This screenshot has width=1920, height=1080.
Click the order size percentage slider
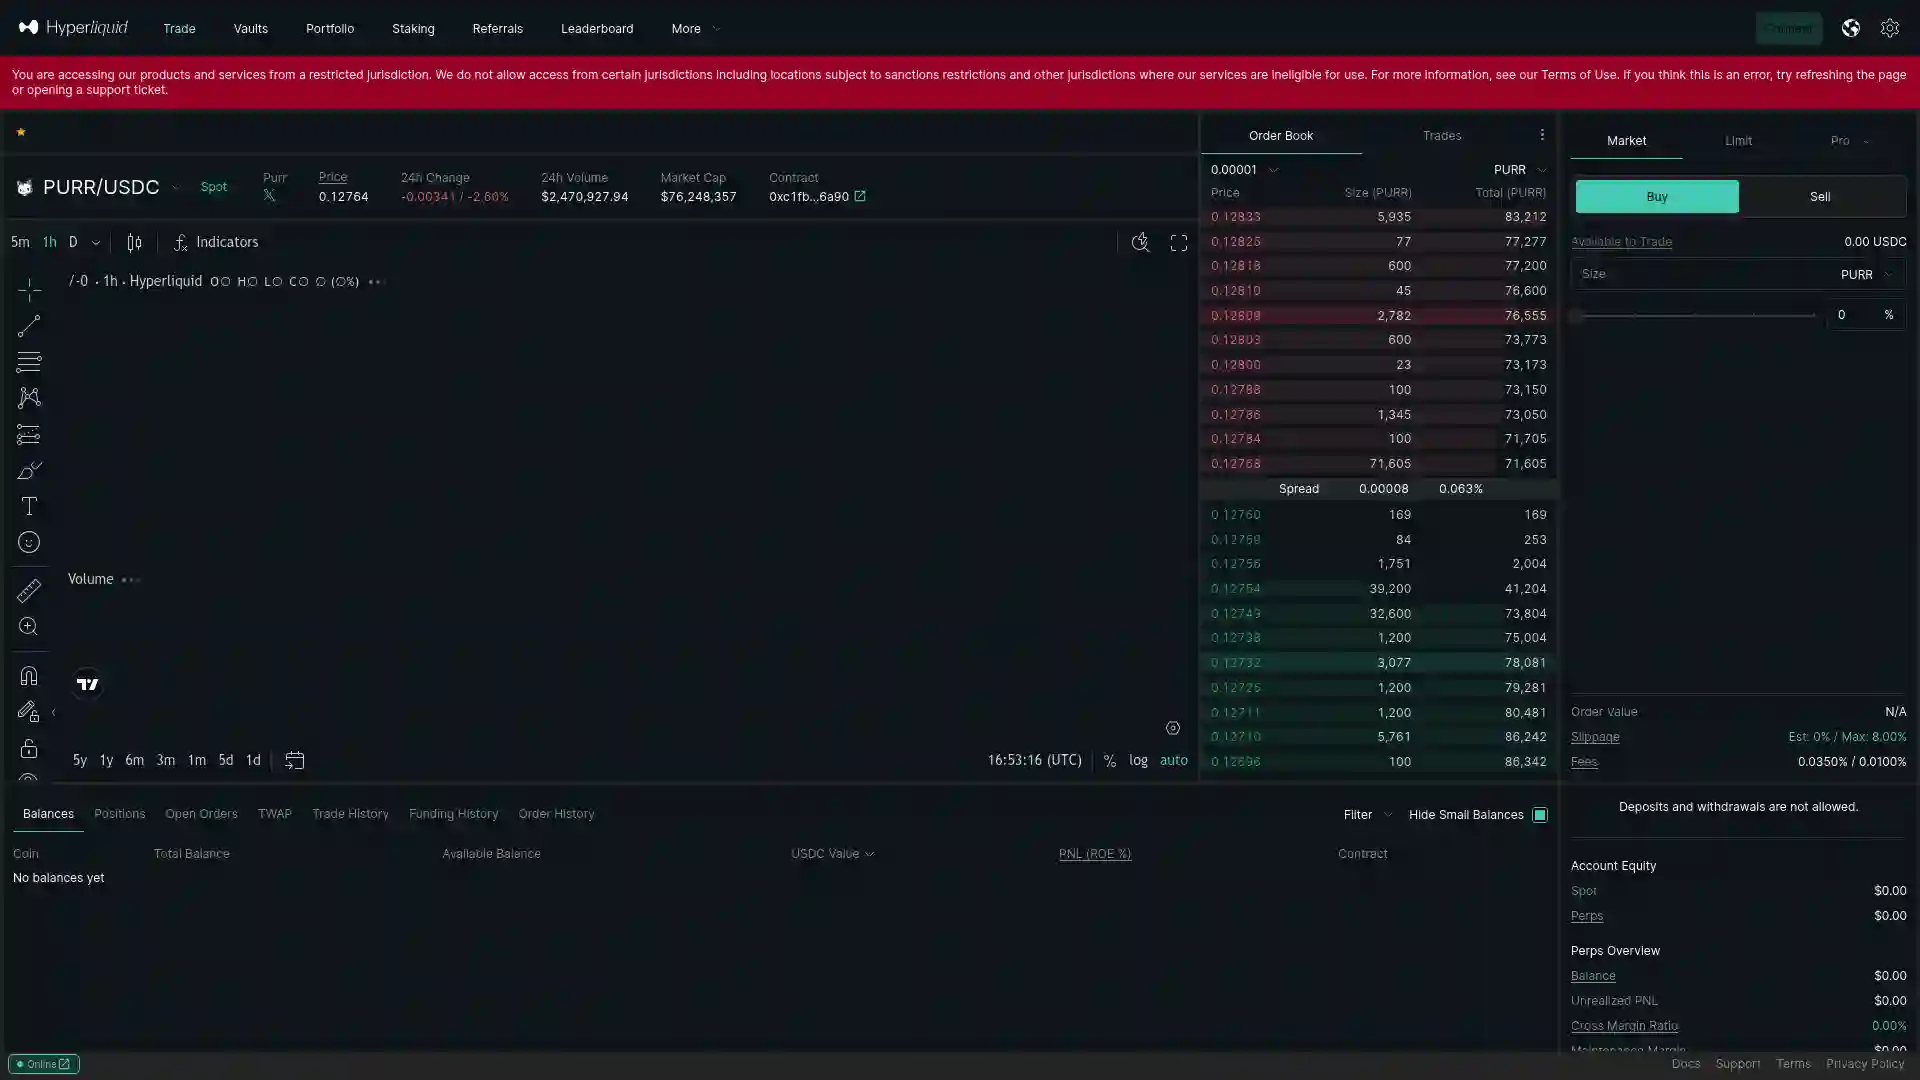pos(1695,316)
